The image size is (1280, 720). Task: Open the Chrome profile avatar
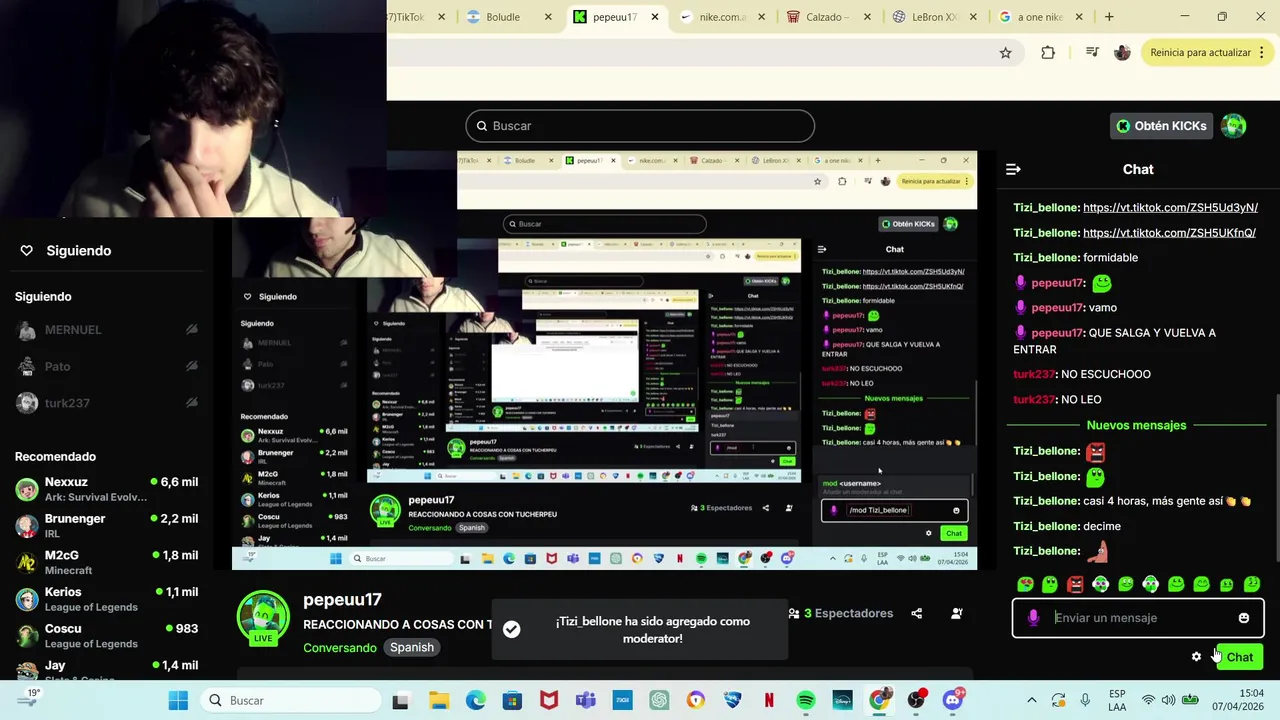[1122, 53]
